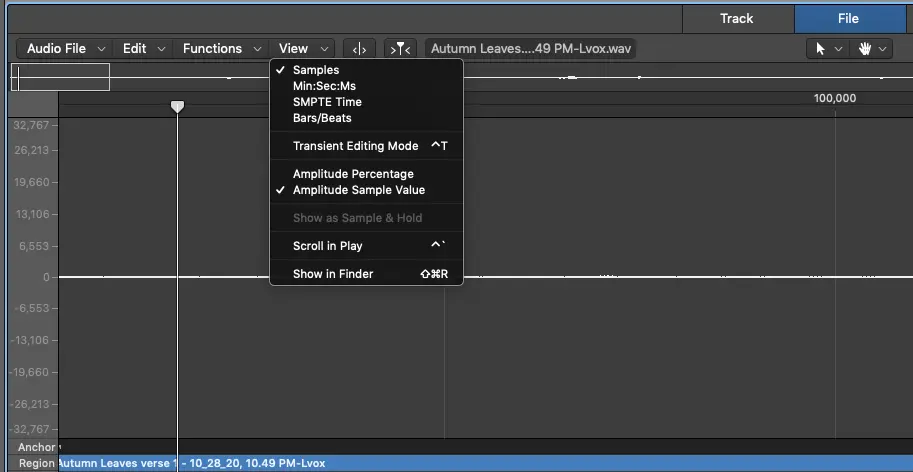Select Amplitude Sample Value option

(x=358, y=190)
